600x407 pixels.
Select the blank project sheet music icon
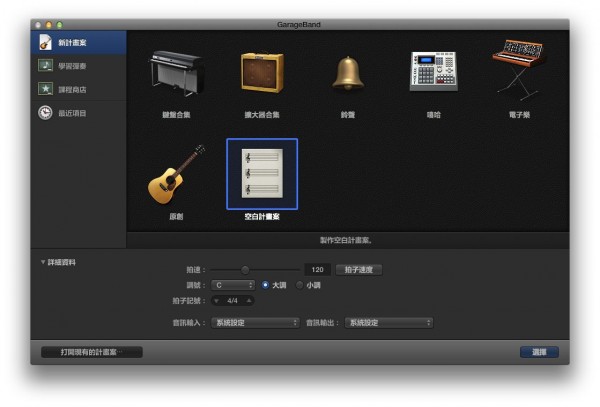click(261, 174)
